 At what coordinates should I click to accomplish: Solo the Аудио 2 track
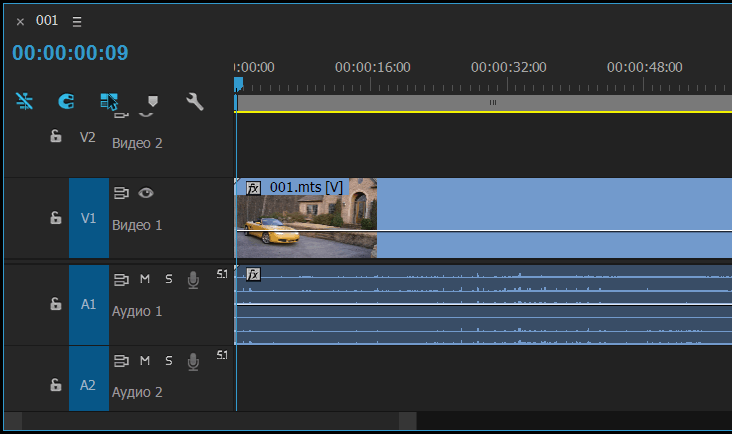(x=169, y=361)
